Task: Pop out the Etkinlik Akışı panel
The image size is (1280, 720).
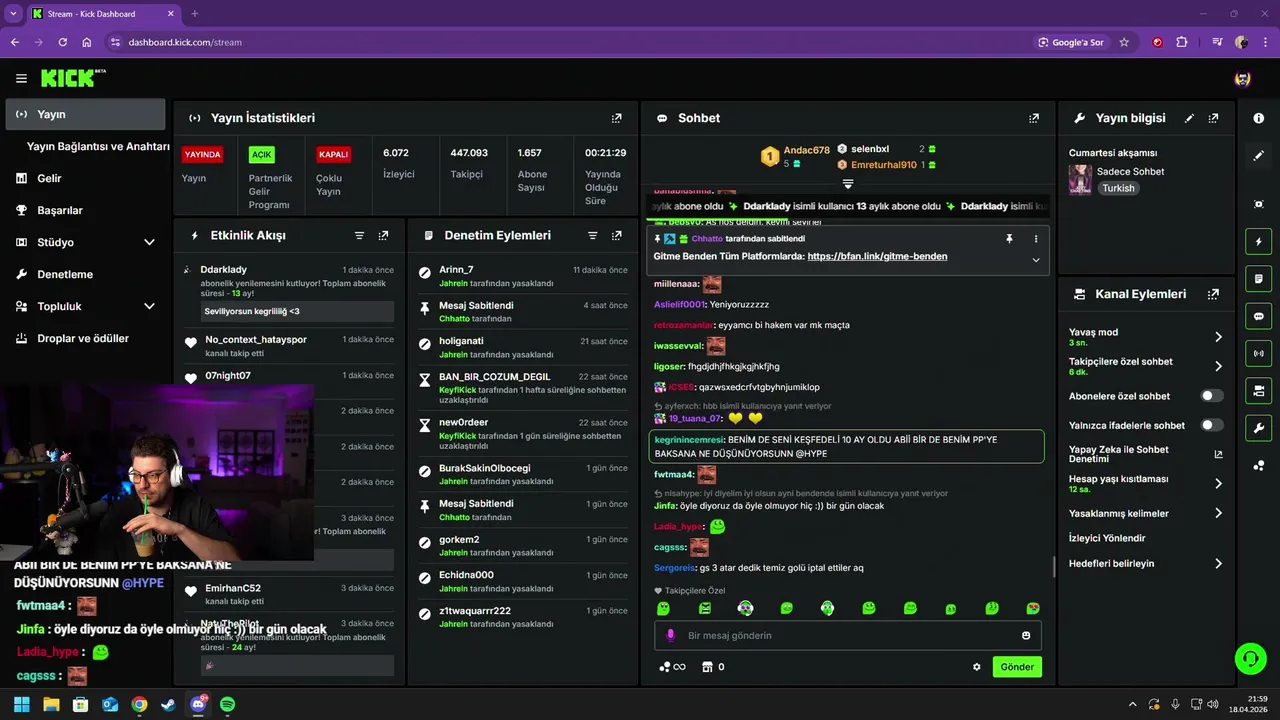Action: tap(383, 236)
